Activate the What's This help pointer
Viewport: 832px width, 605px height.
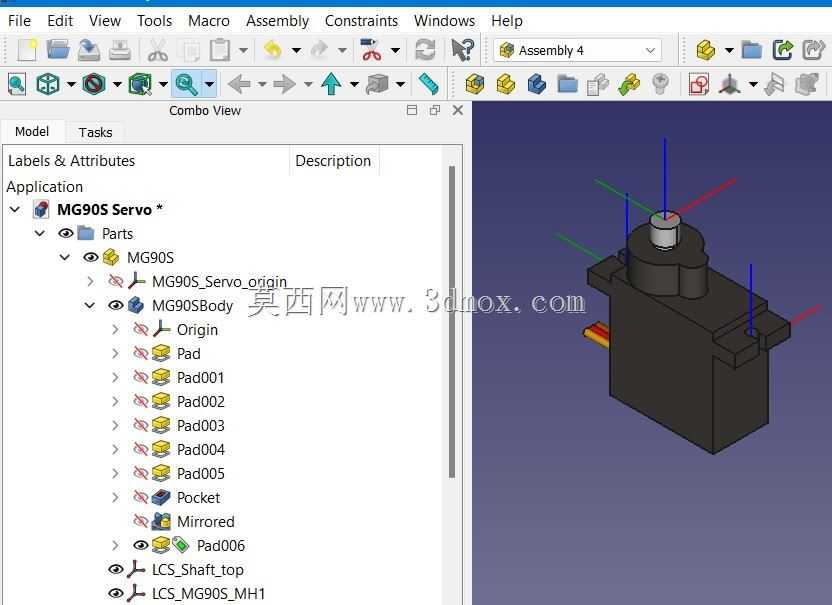point(462,50)
